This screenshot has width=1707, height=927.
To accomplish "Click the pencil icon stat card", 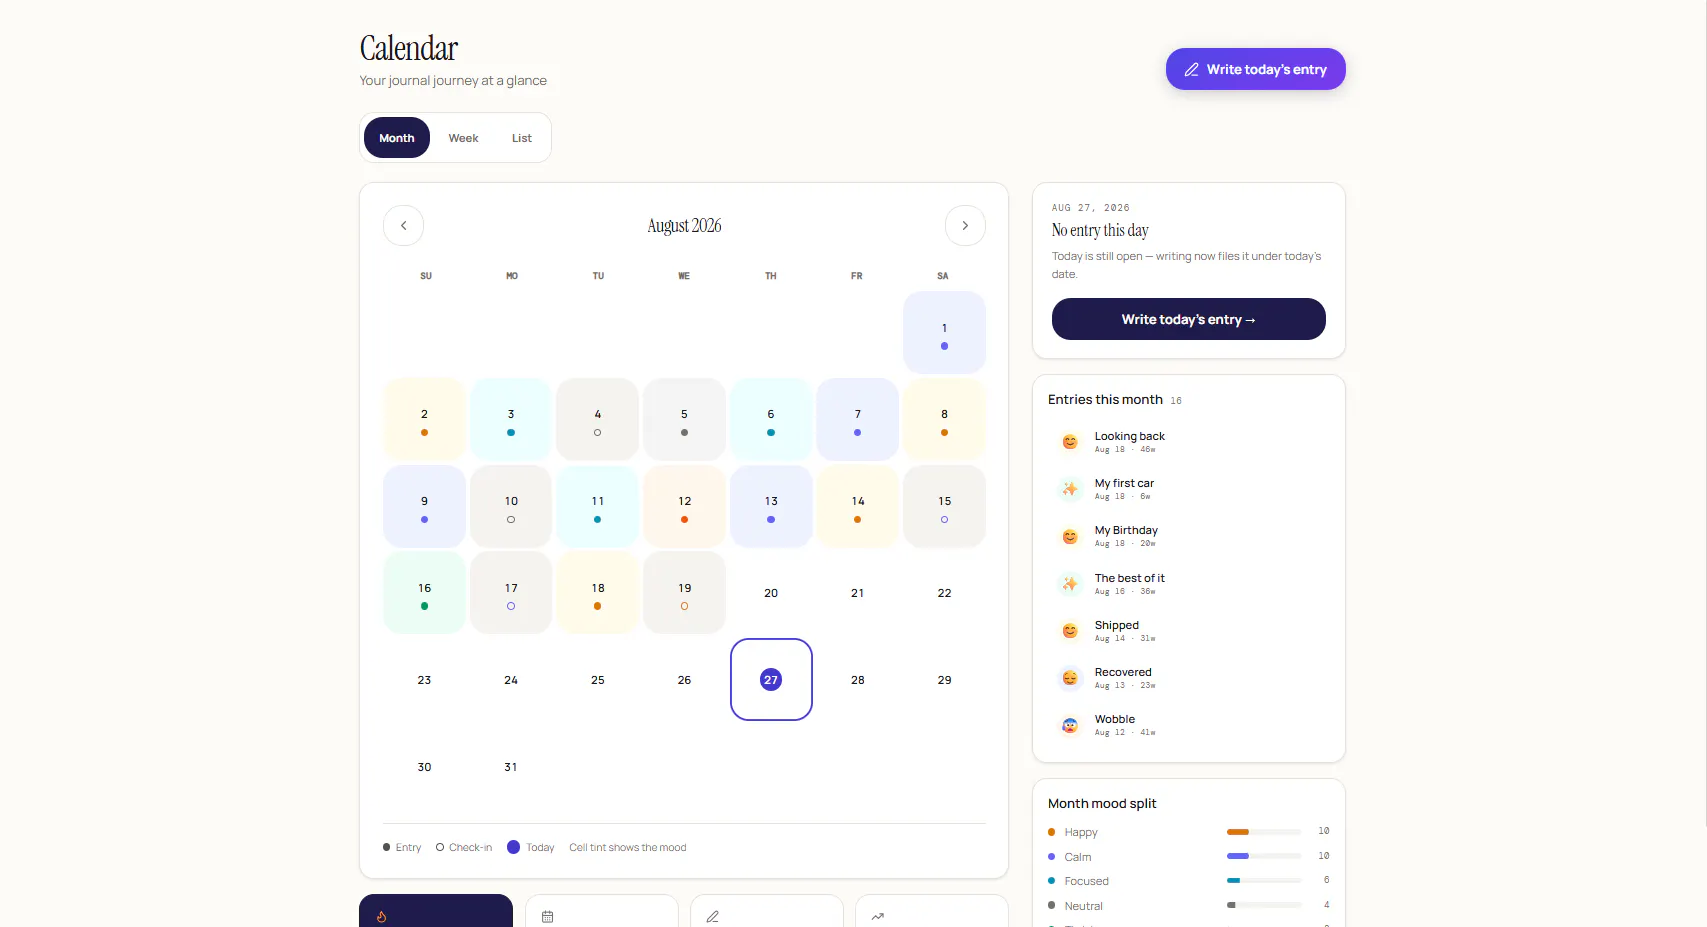I will [x=767, y=911].
